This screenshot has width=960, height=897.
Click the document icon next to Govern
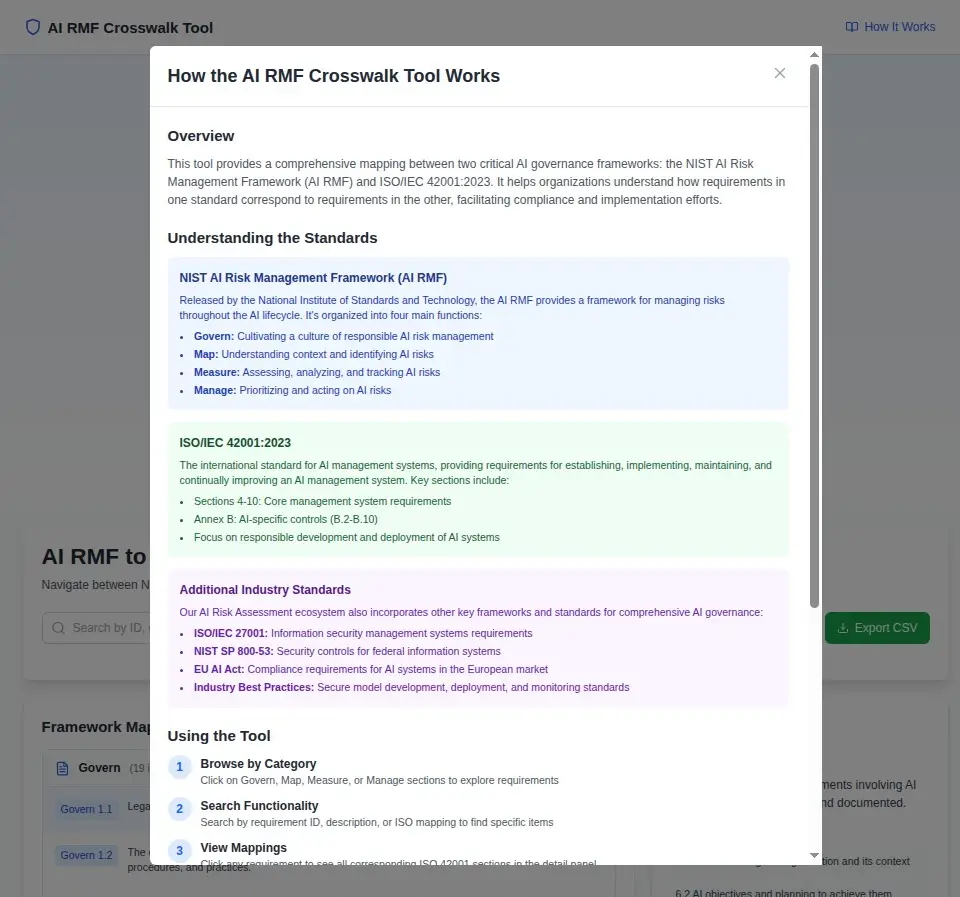61,768
